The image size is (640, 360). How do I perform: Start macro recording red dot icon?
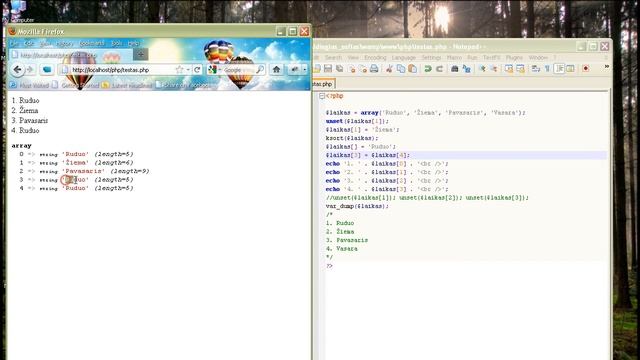click(x=586, y=69)
